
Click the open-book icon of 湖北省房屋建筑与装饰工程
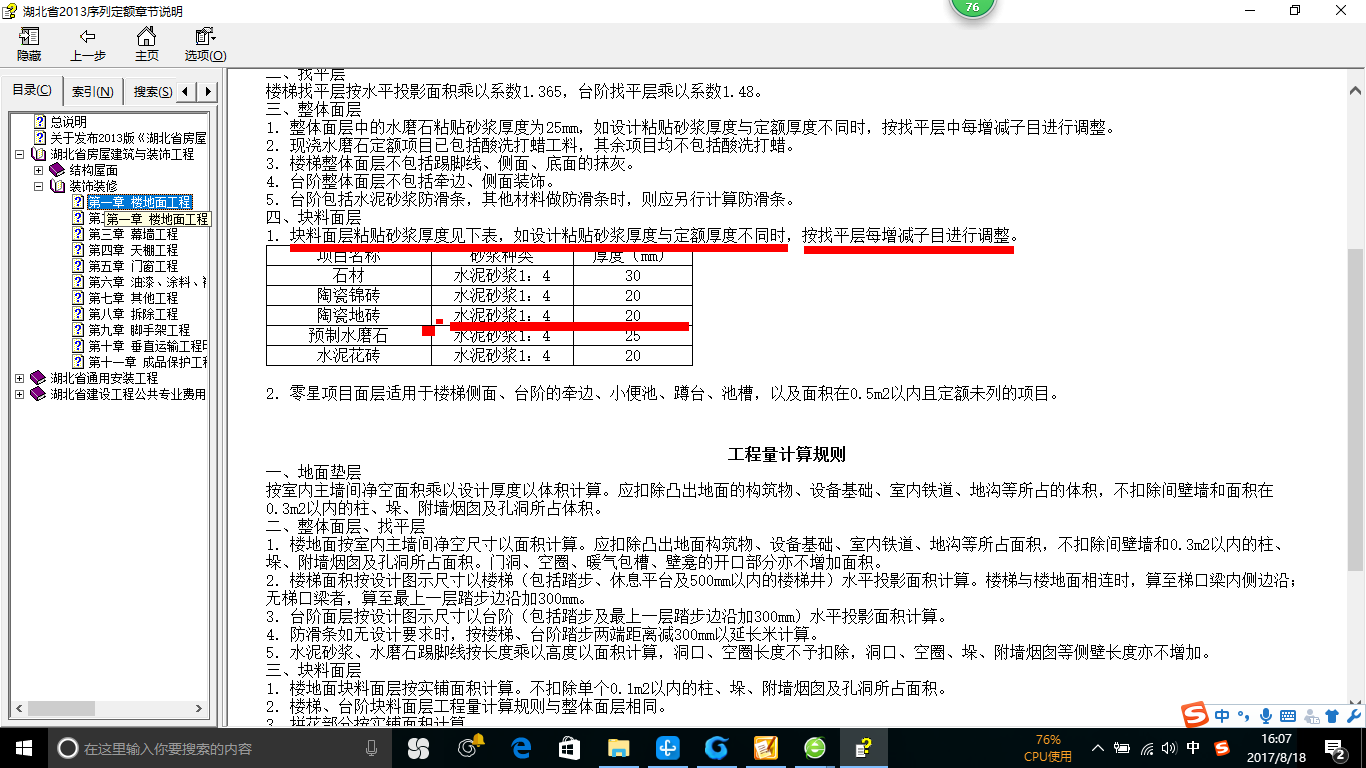tap(38, 154)
